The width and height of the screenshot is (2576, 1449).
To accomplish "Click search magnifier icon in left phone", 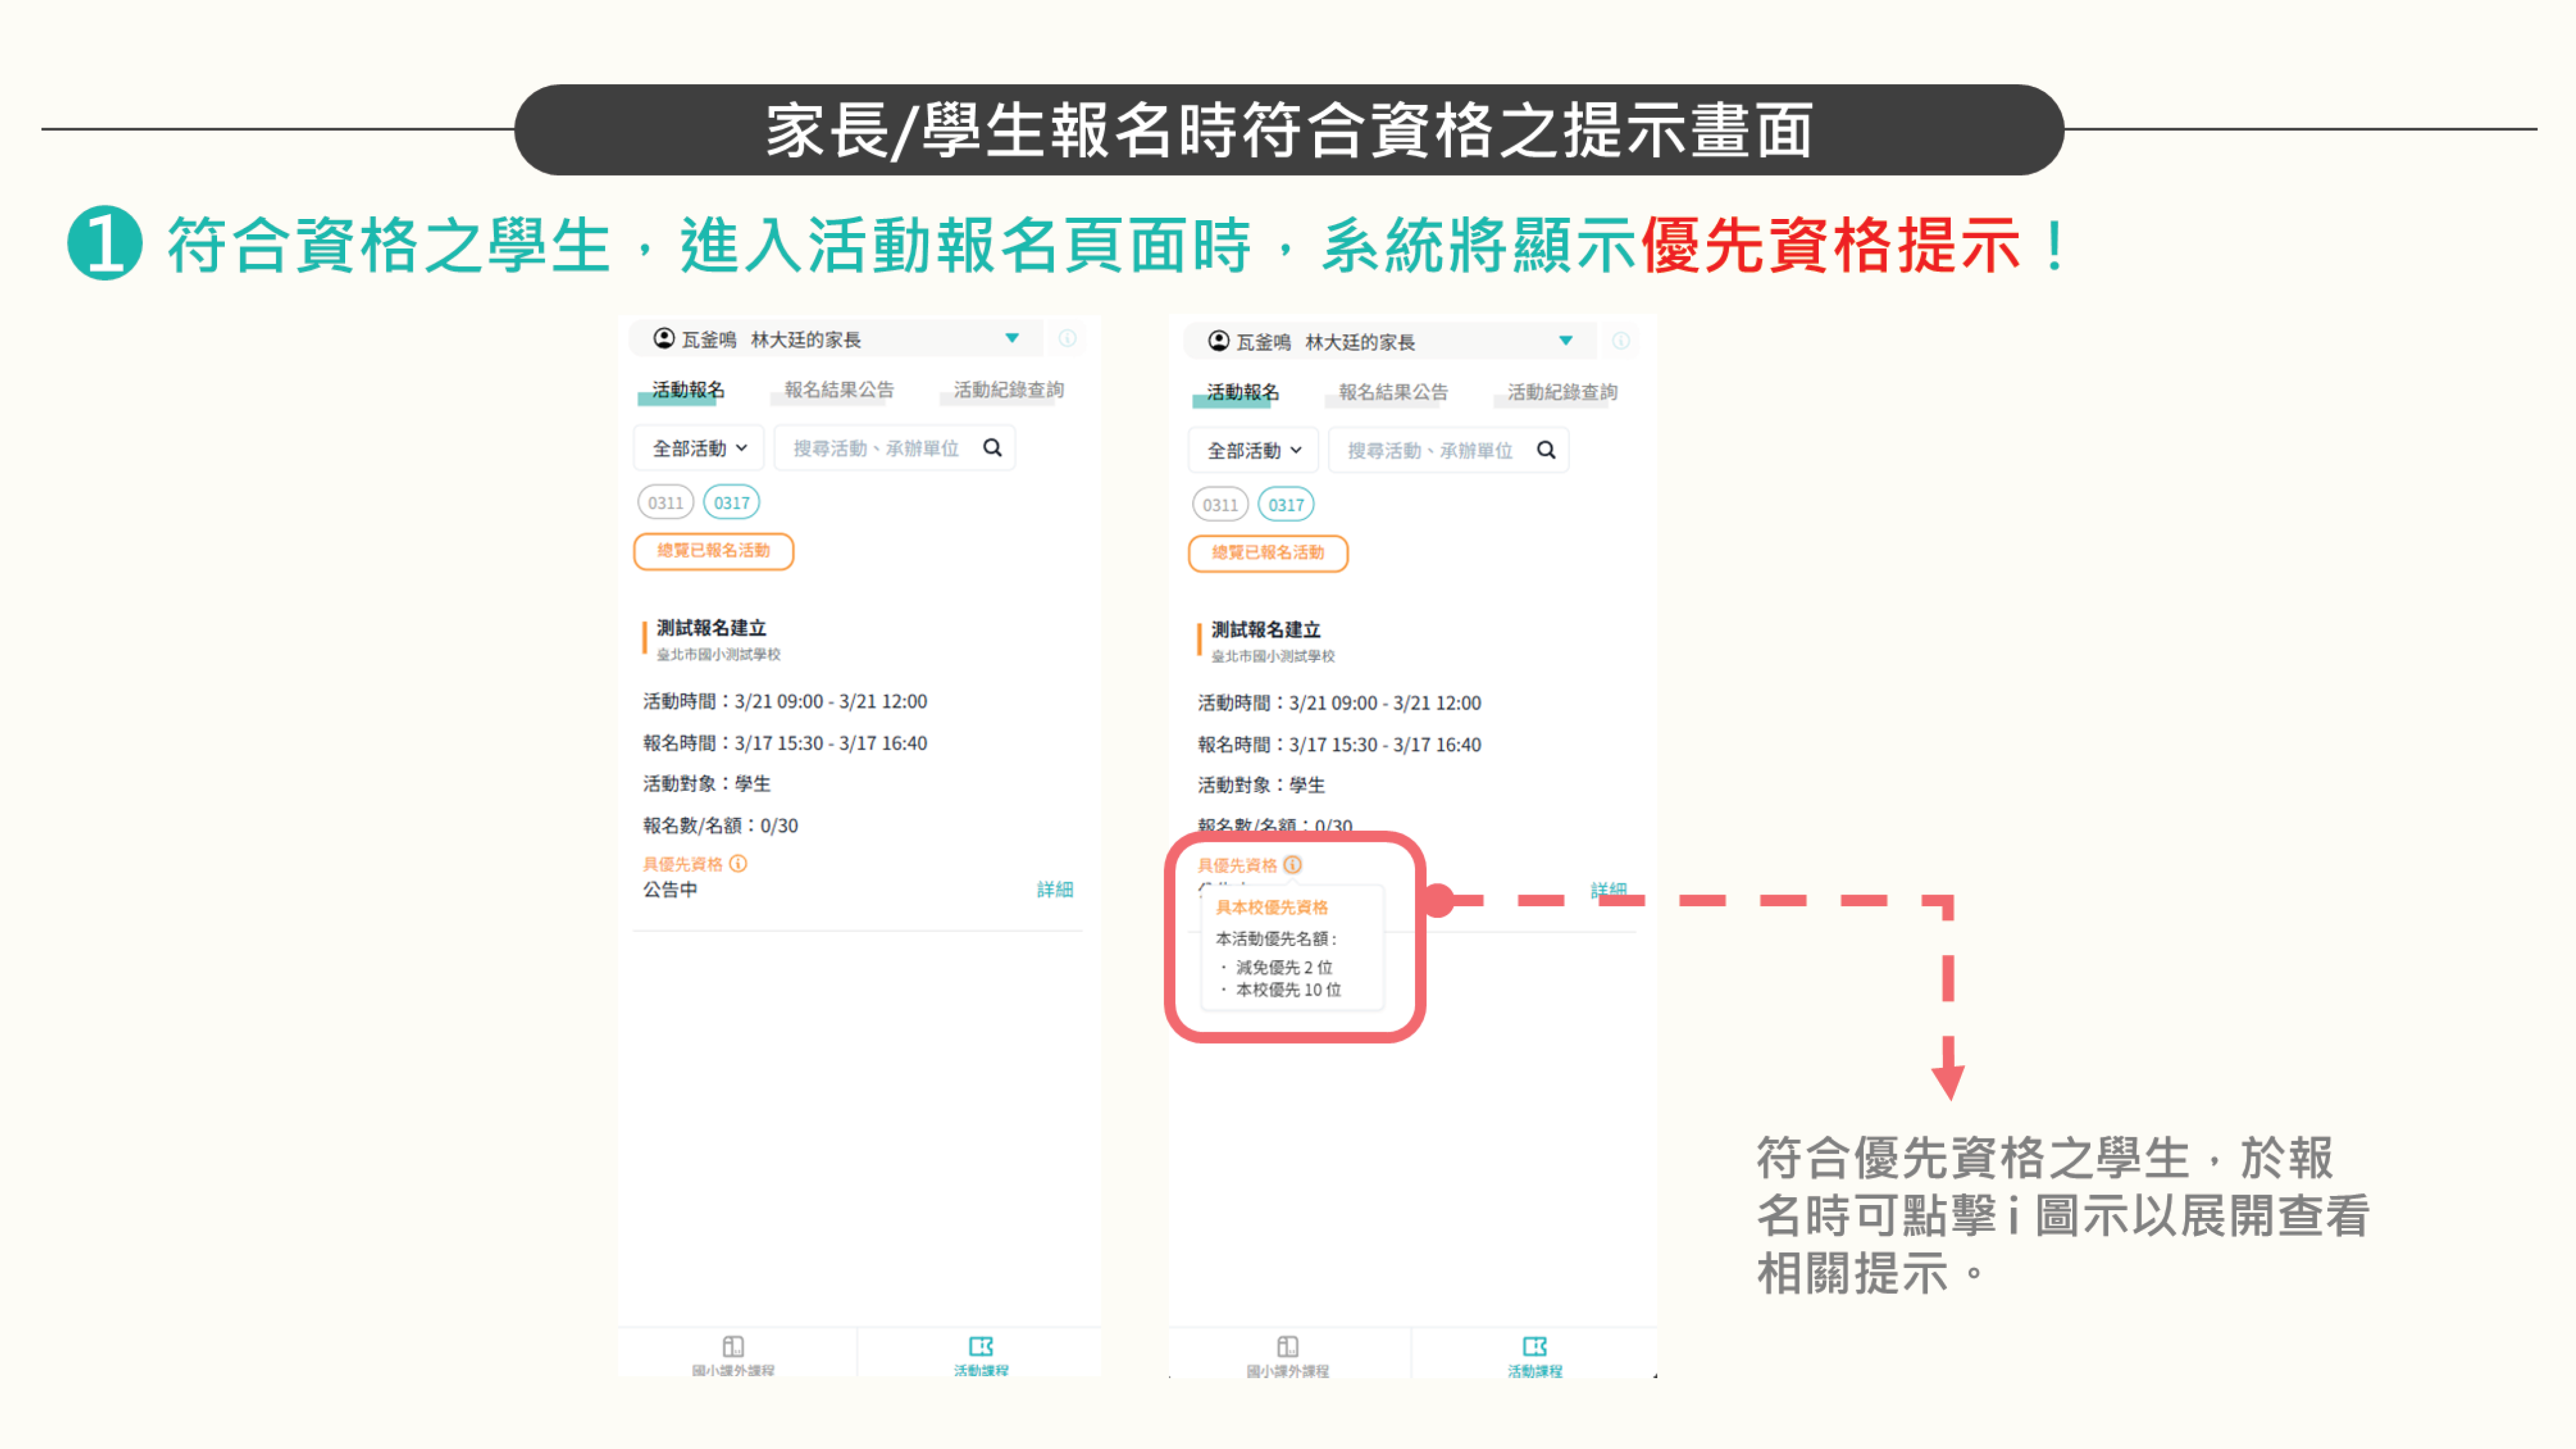I will tap(992, 447).
